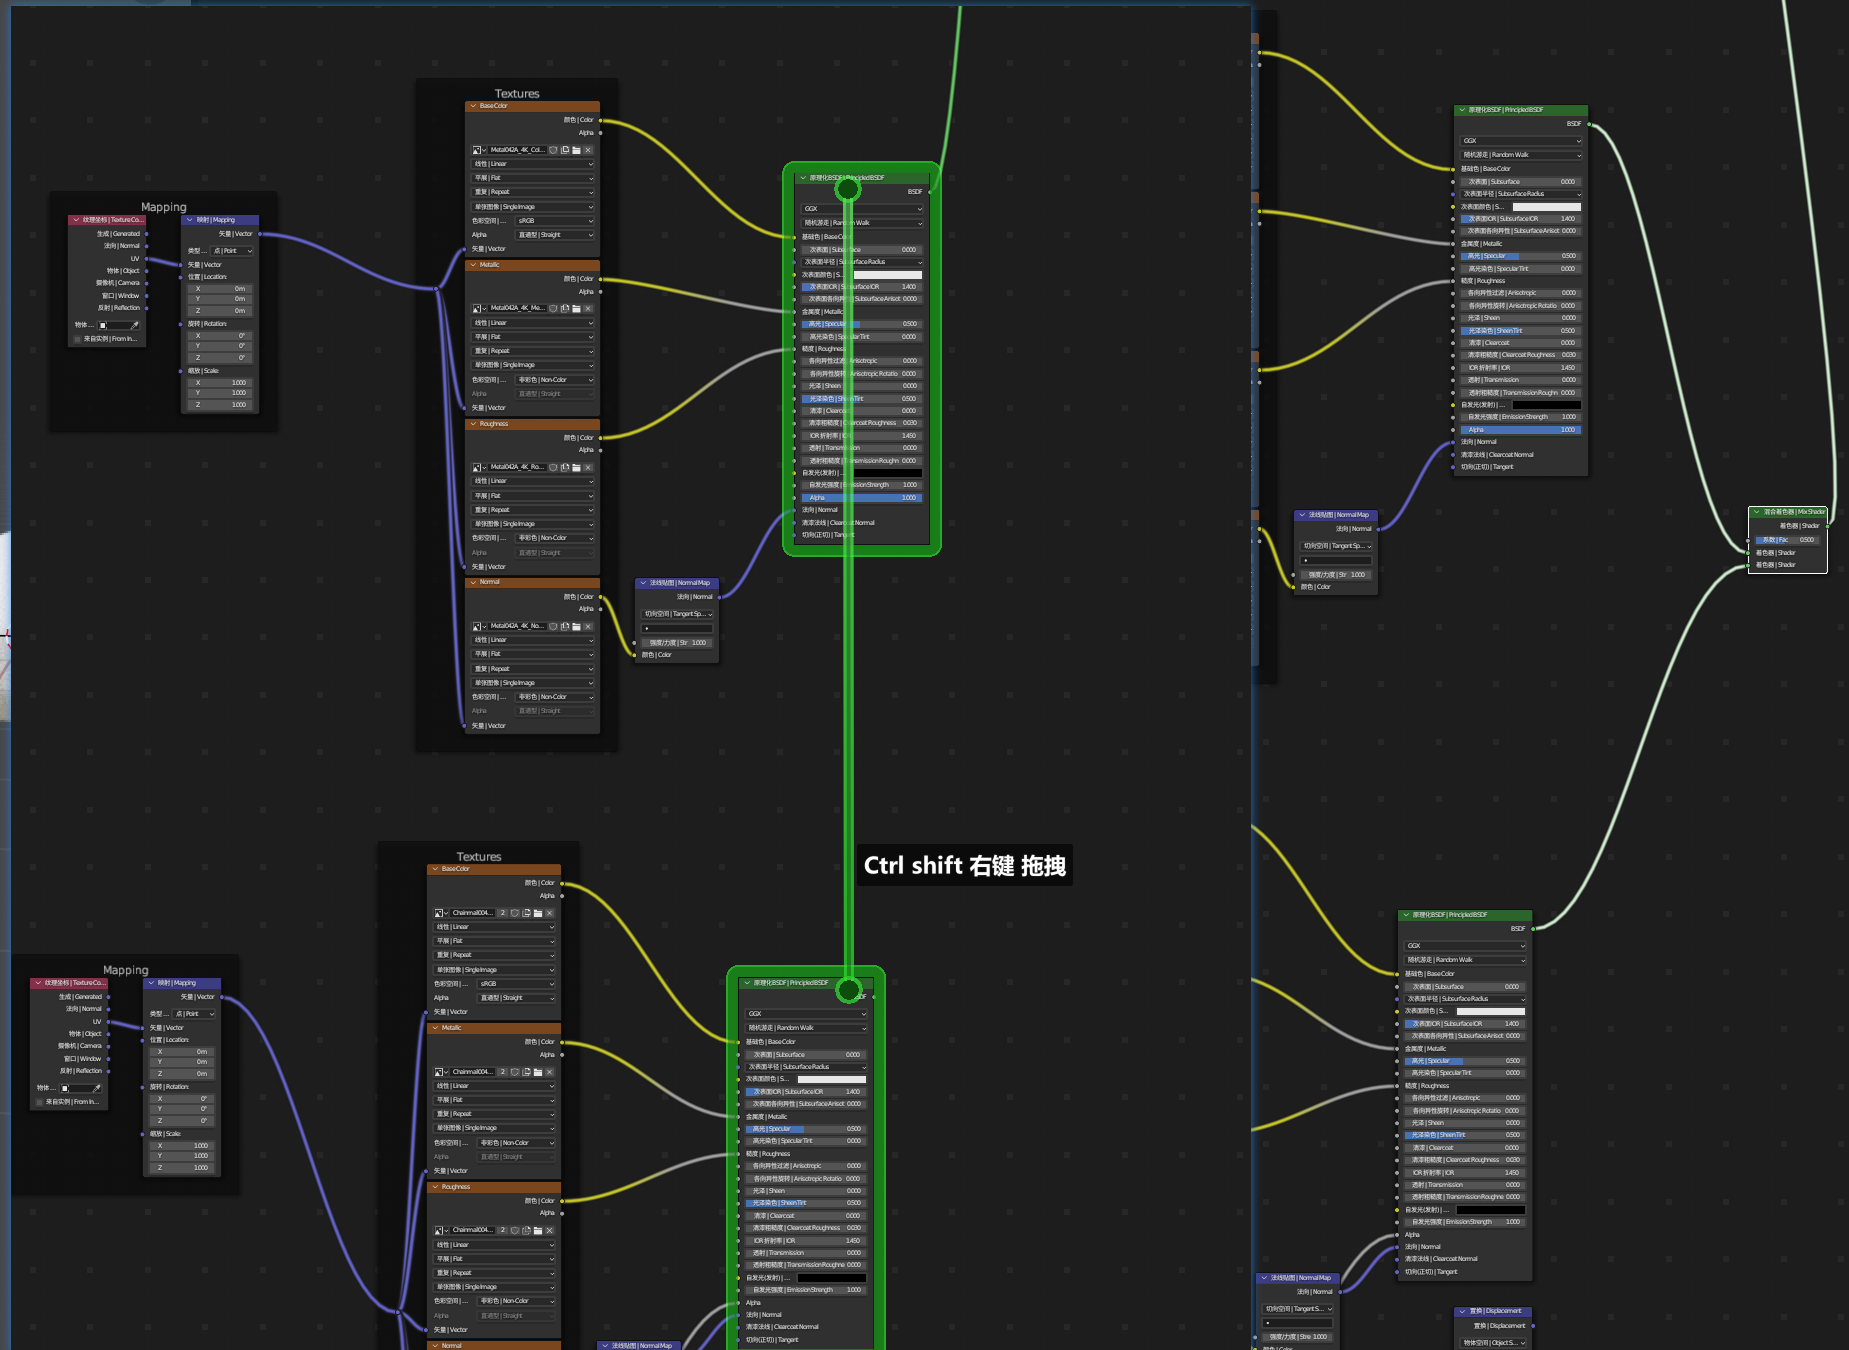This screenshot has height=1350, width=1849.
Task: Click the top Textures frame label
Action: click(517, 93)
